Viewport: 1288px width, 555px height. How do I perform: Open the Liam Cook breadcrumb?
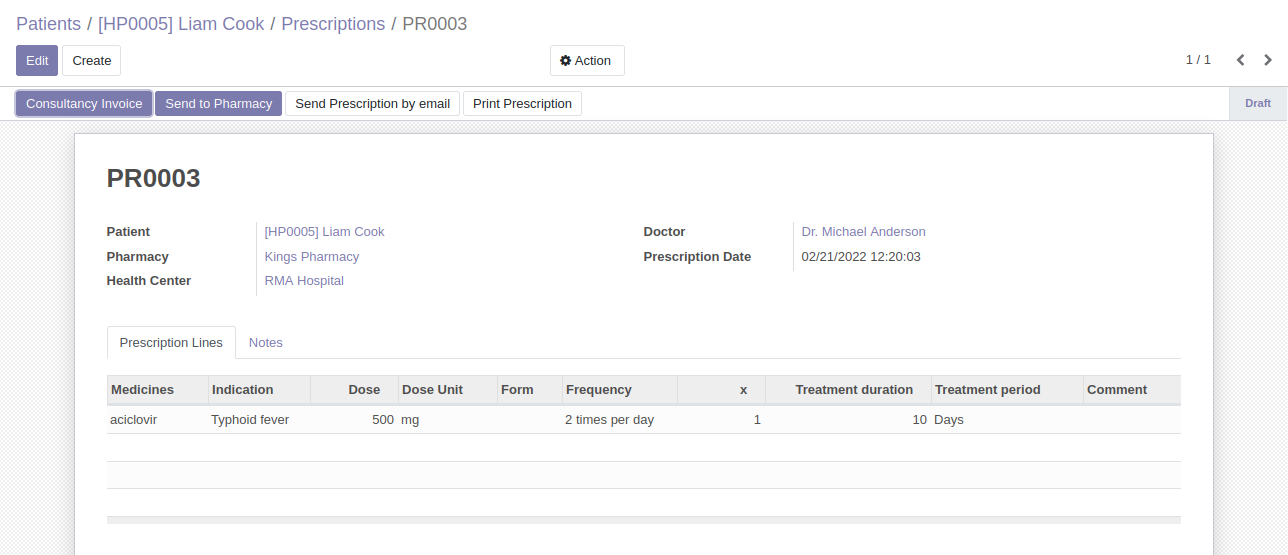coord(181,24)
